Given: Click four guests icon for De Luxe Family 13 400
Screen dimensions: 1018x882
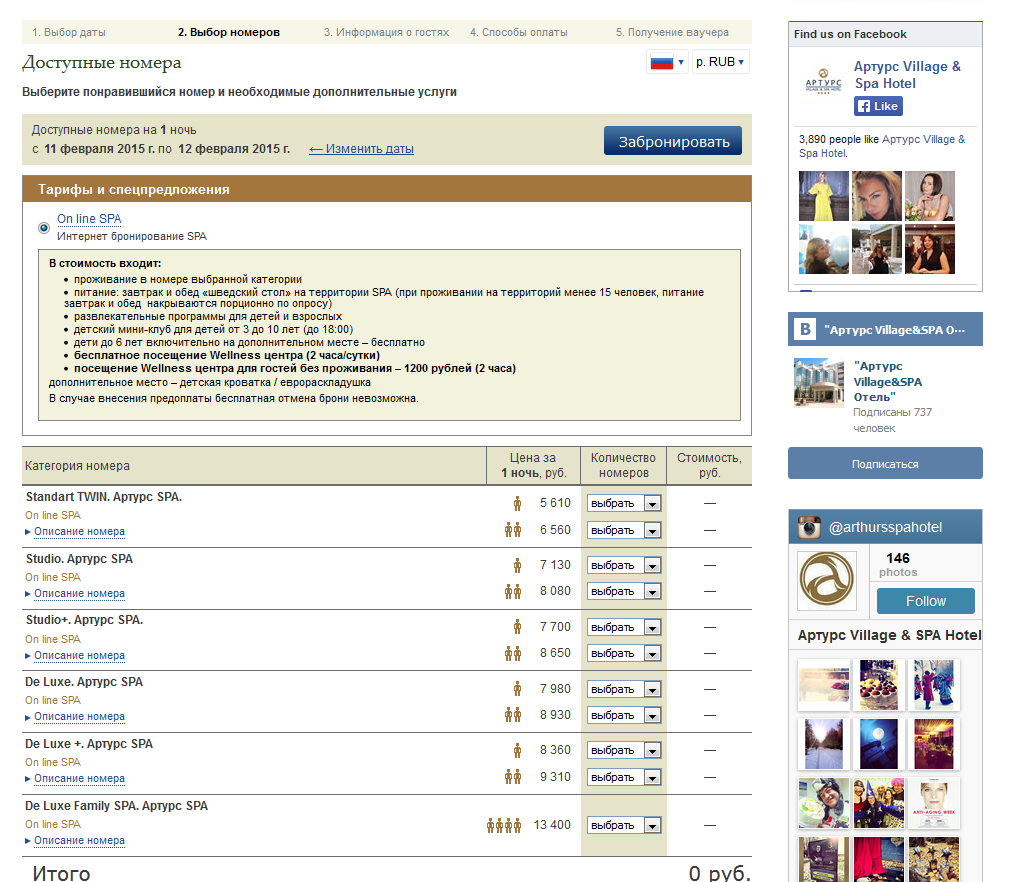Looking at the screenshot, I should coord(504,826).
